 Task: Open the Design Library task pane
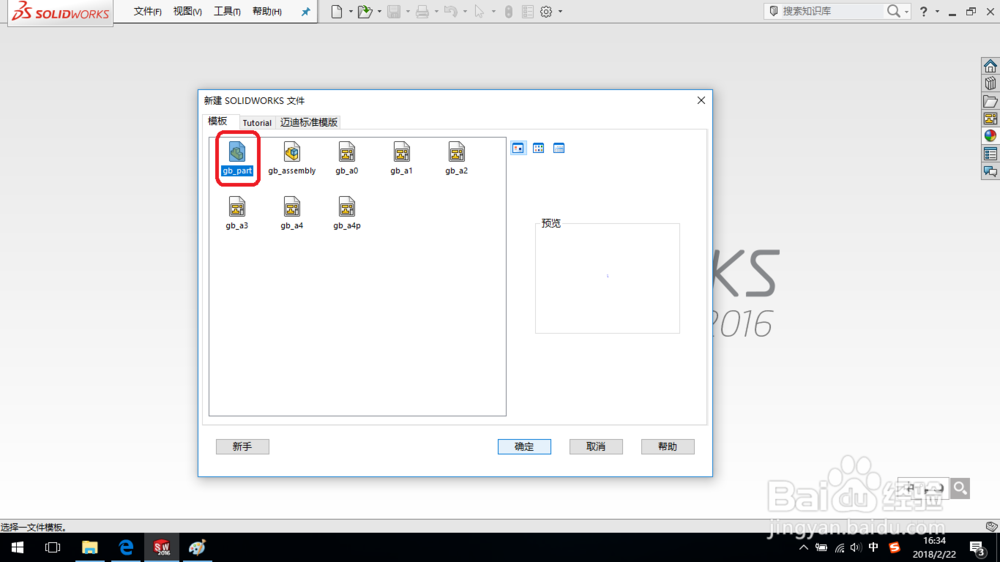point(990,84)
